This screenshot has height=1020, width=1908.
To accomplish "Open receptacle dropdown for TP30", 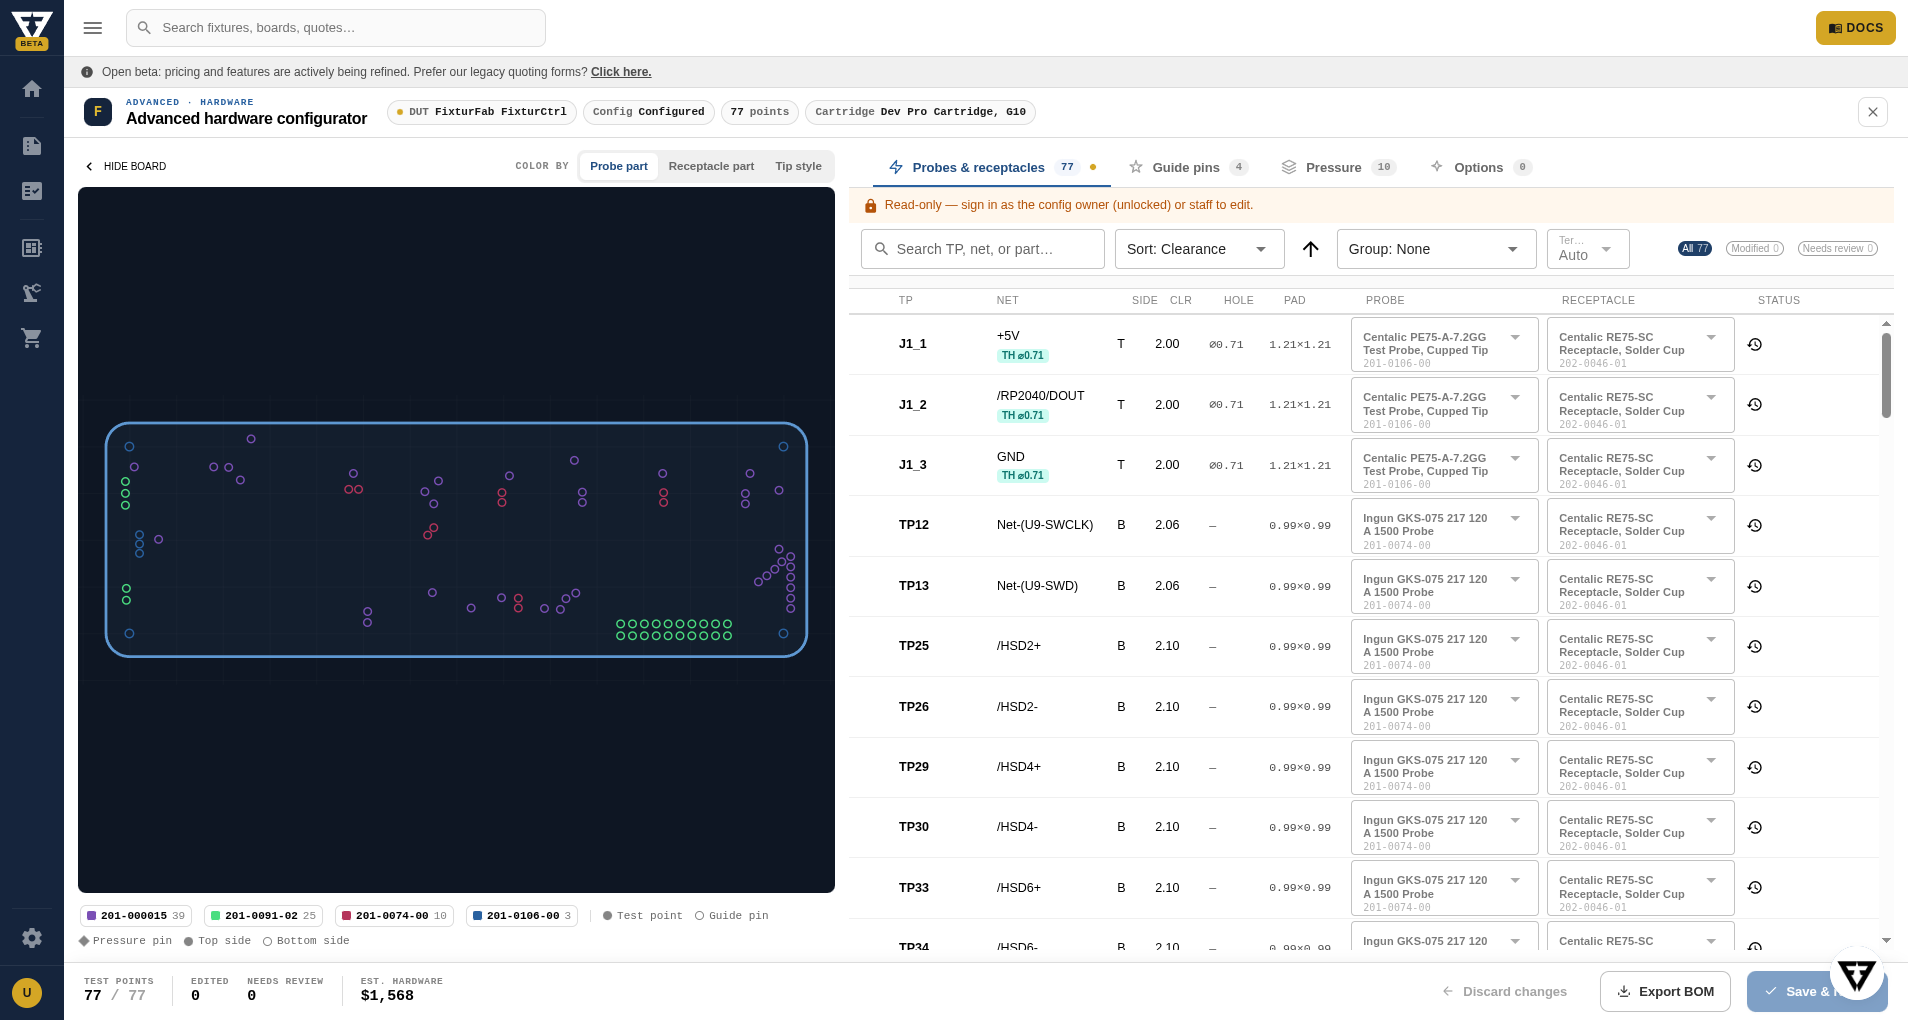I will click(x=1640, y=828).
